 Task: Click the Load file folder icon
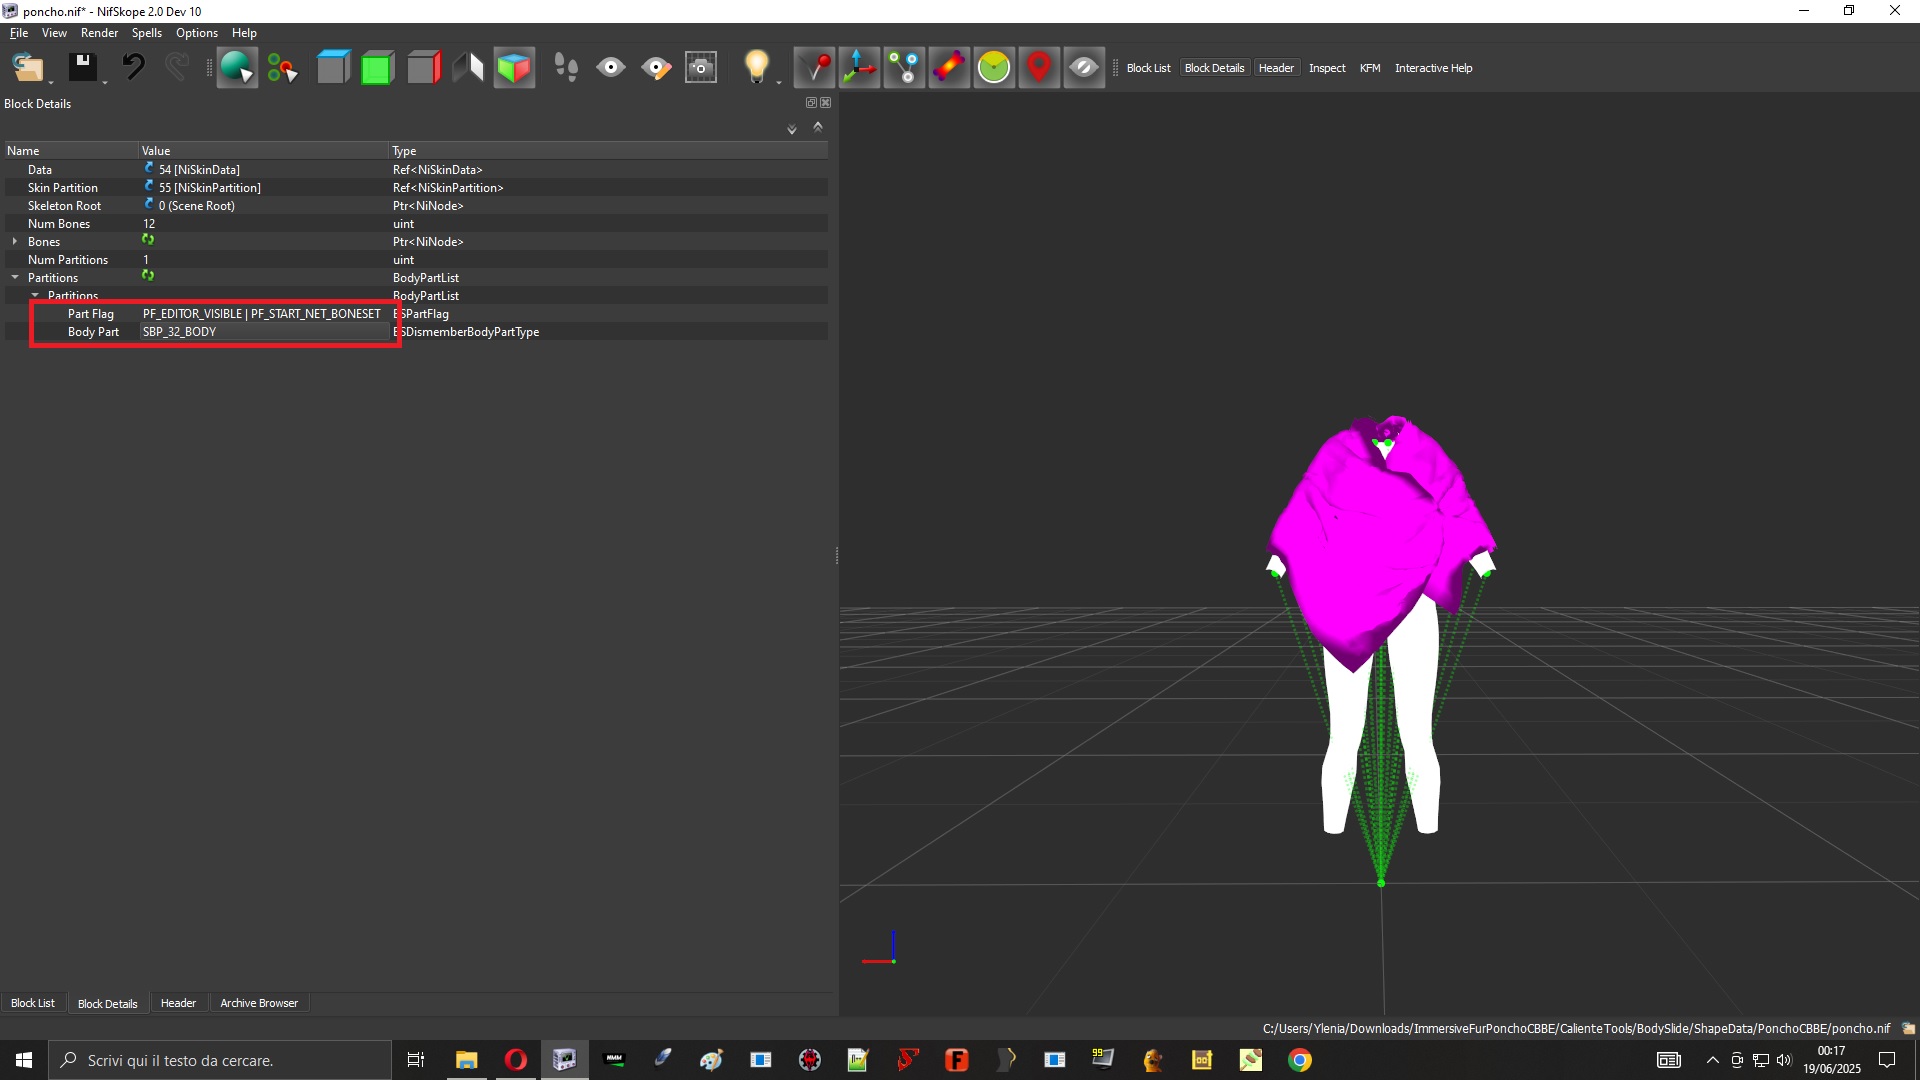[x=27, y=68]
